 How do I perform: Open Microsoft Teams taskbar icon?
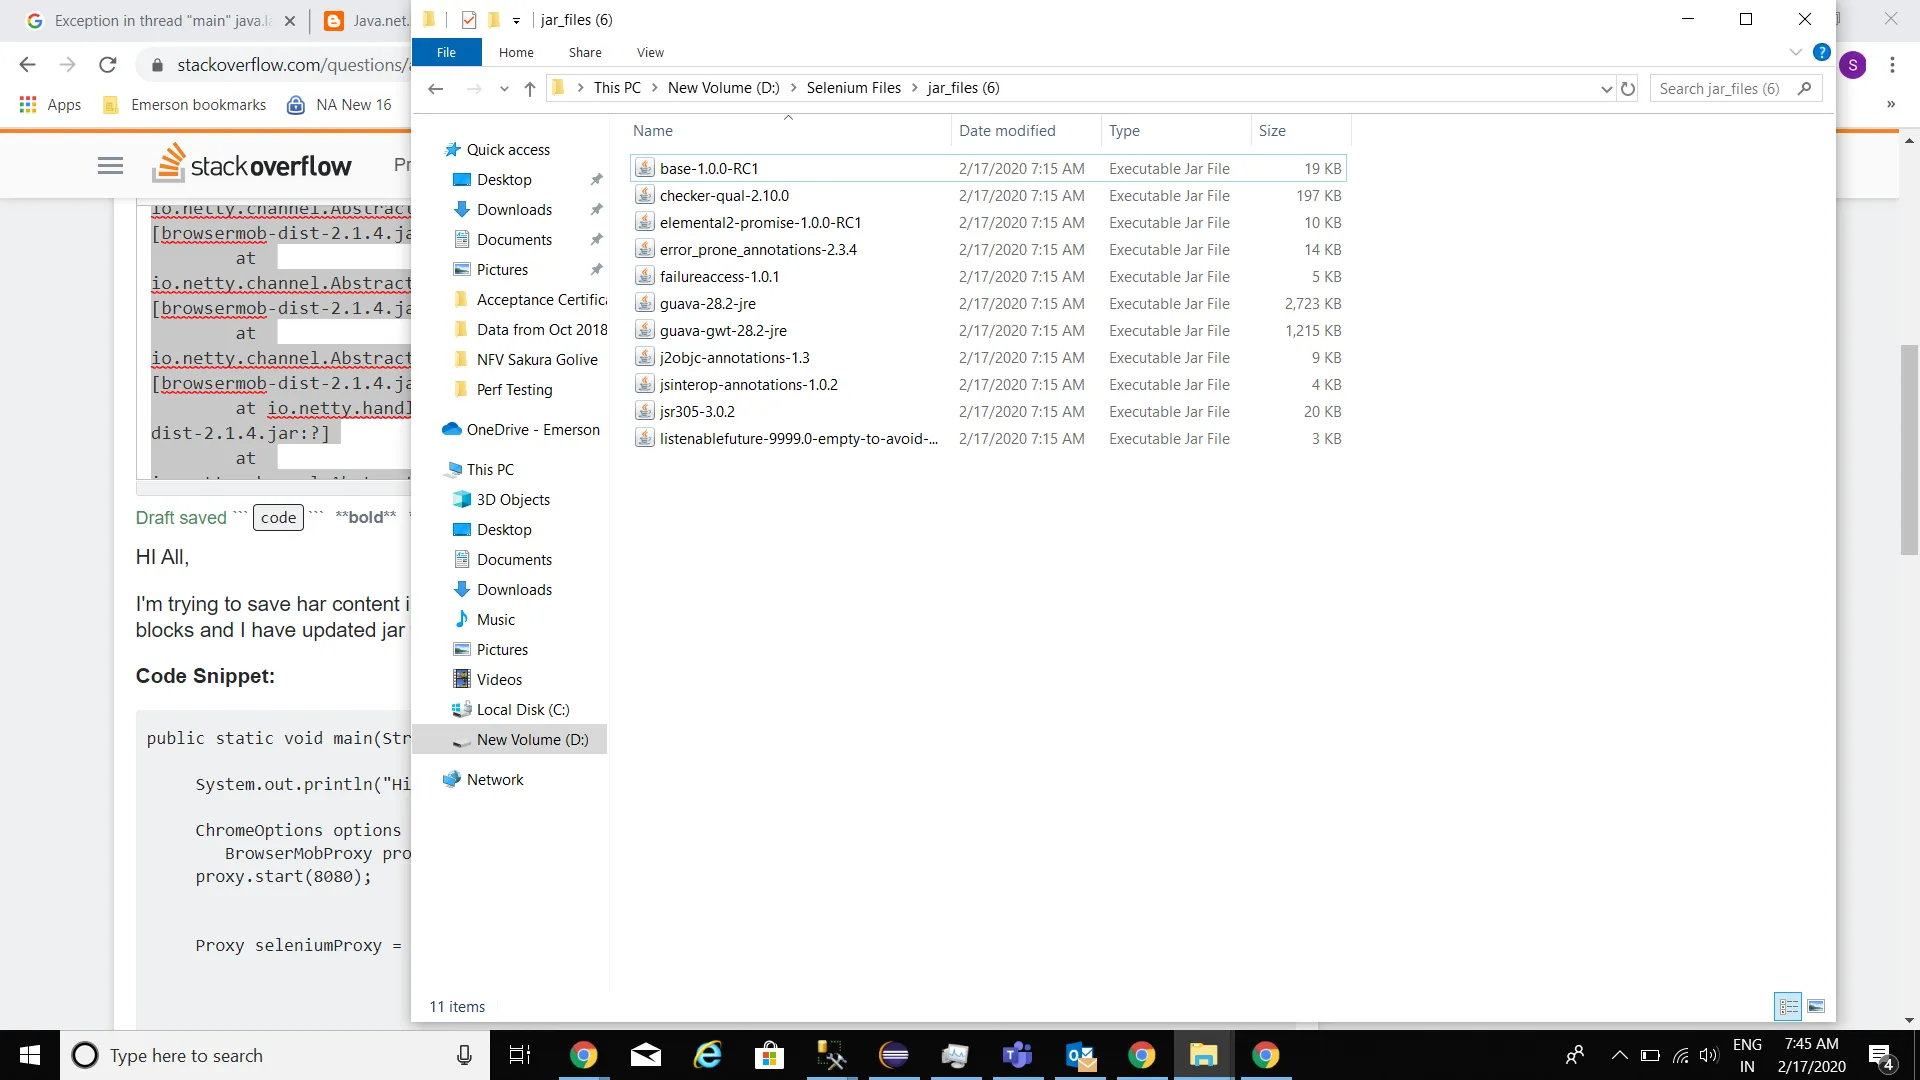click(x=1017, y=1055)
